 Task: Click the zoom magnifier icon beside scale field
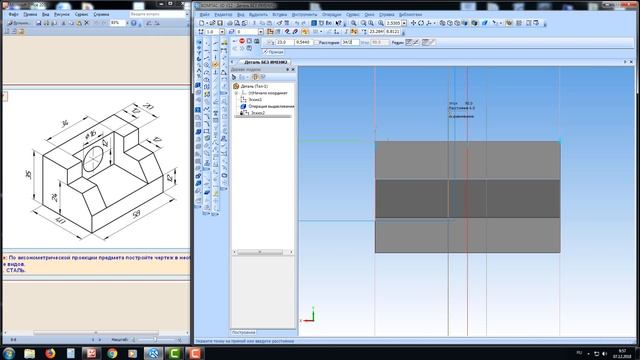[x=381, y=23]
